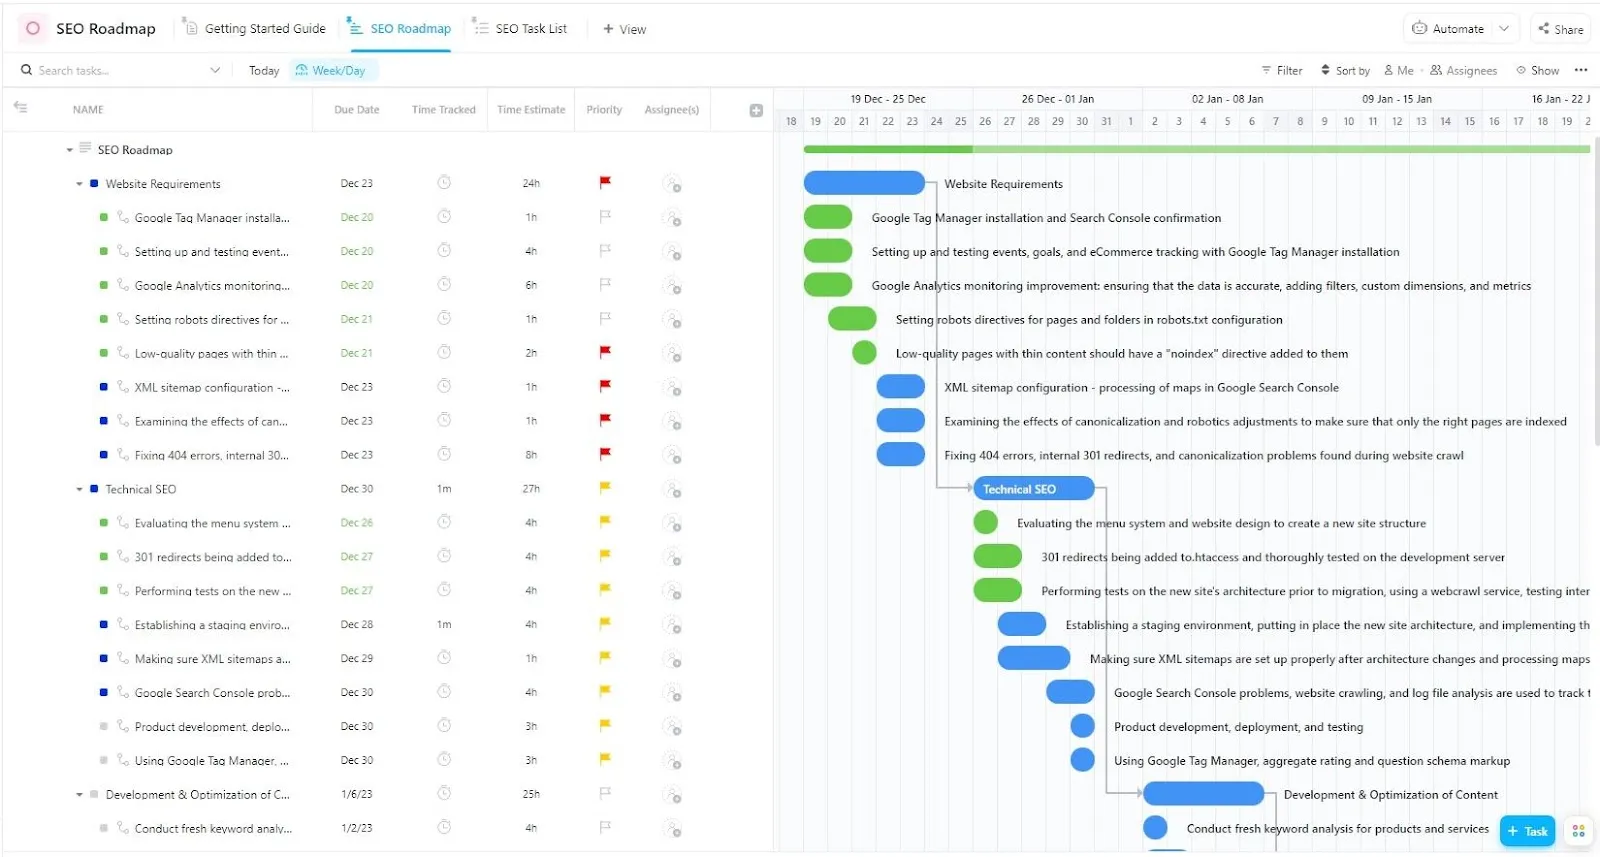Open the three-dot more options menu
The height and width of the screenshot is (857, 1600).
(1581, 70)
